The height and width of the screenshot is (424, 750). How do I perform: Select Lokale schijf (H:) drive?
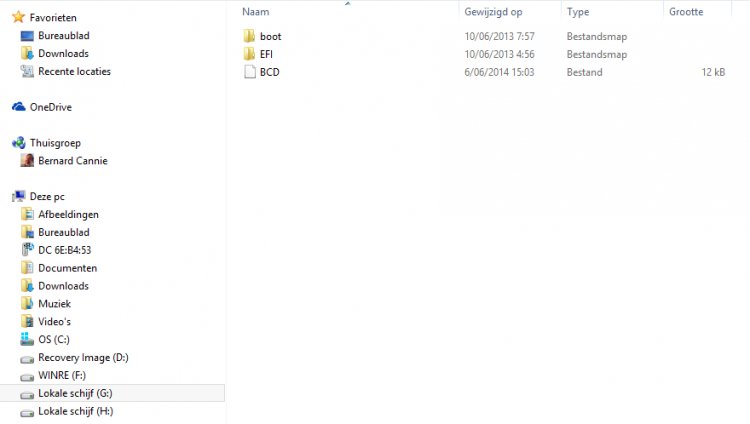point(76,411)
